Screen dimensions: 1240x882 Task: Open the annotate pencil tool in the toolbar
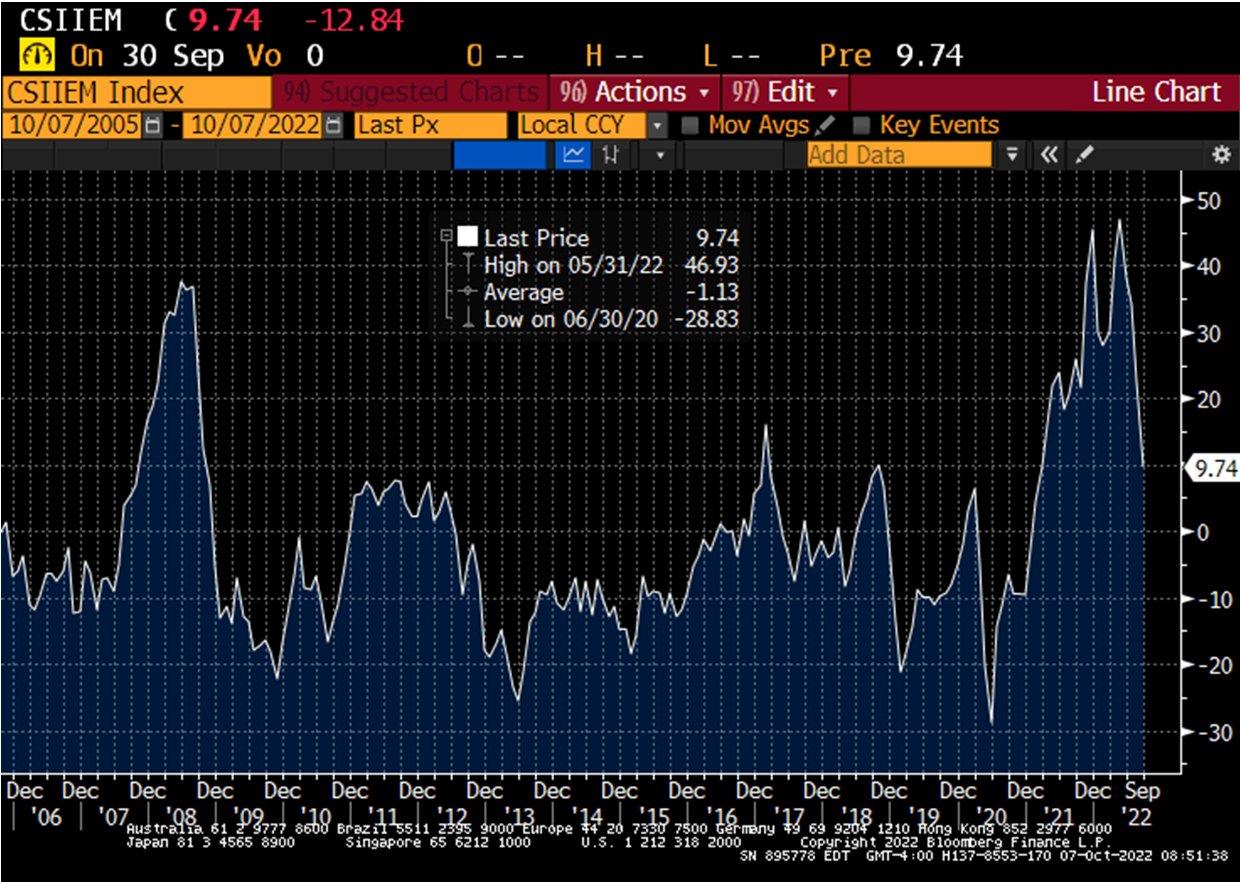1085,155
